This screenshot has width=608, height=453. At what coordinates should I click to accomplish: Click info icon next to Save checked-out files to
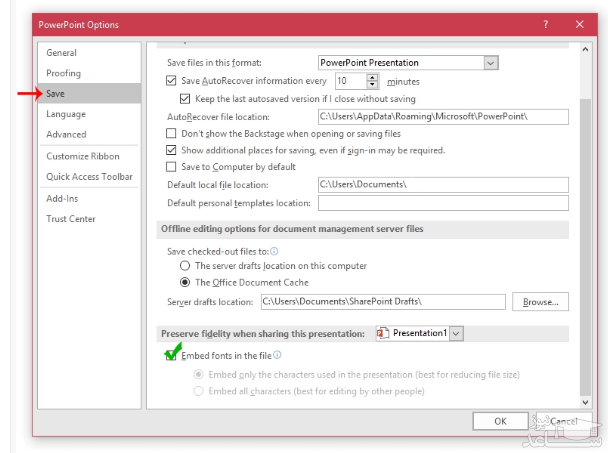point(274,251)
